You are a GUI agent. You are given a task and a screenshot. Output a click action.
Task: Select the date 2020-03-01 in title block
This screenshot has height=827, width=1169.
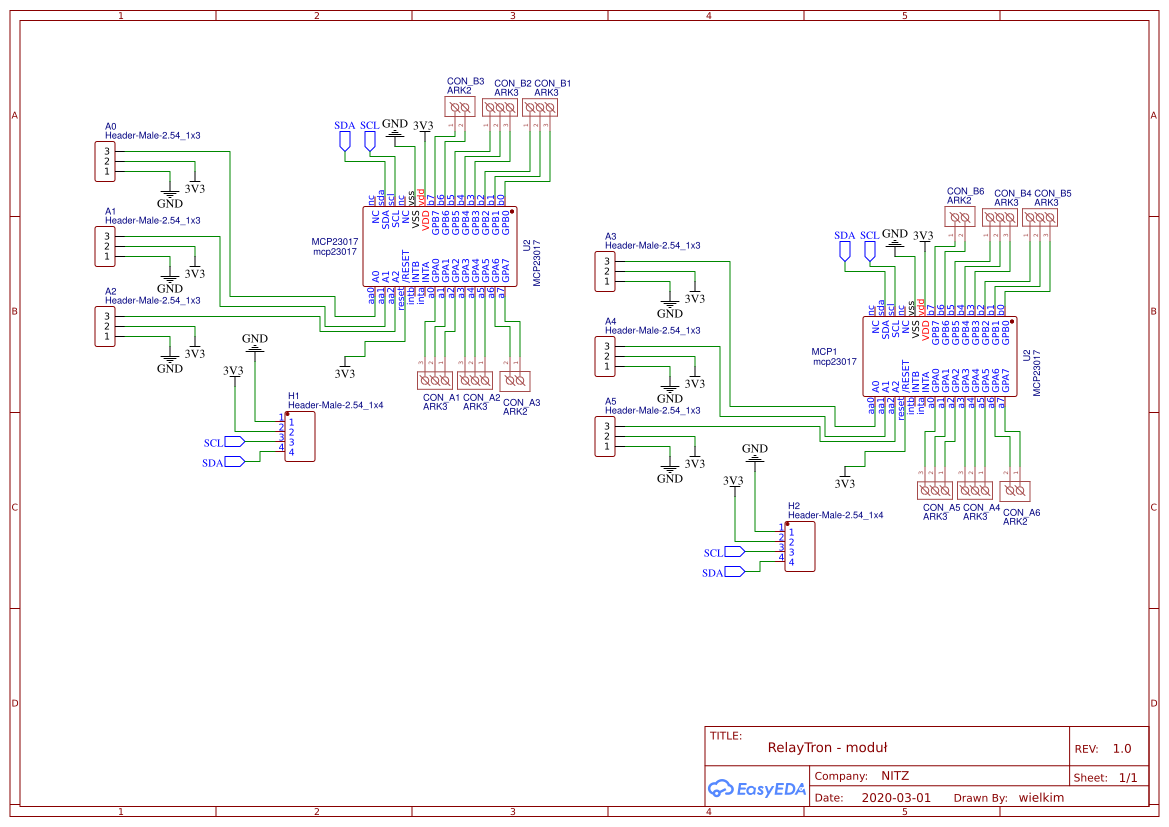click(896, 798)
